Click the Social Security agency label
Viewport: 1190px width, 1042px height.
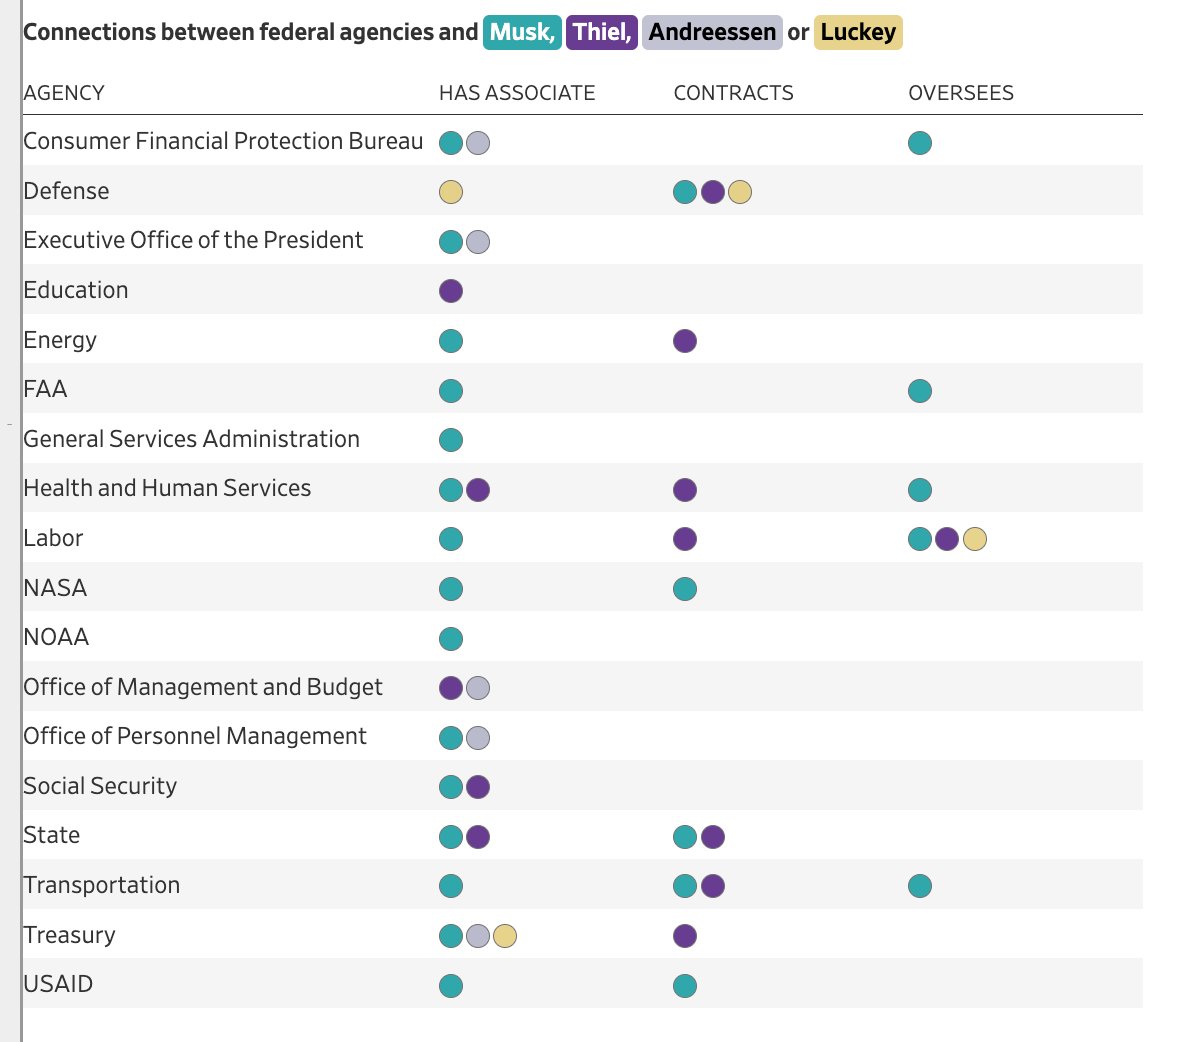click(x=100, y=786)
